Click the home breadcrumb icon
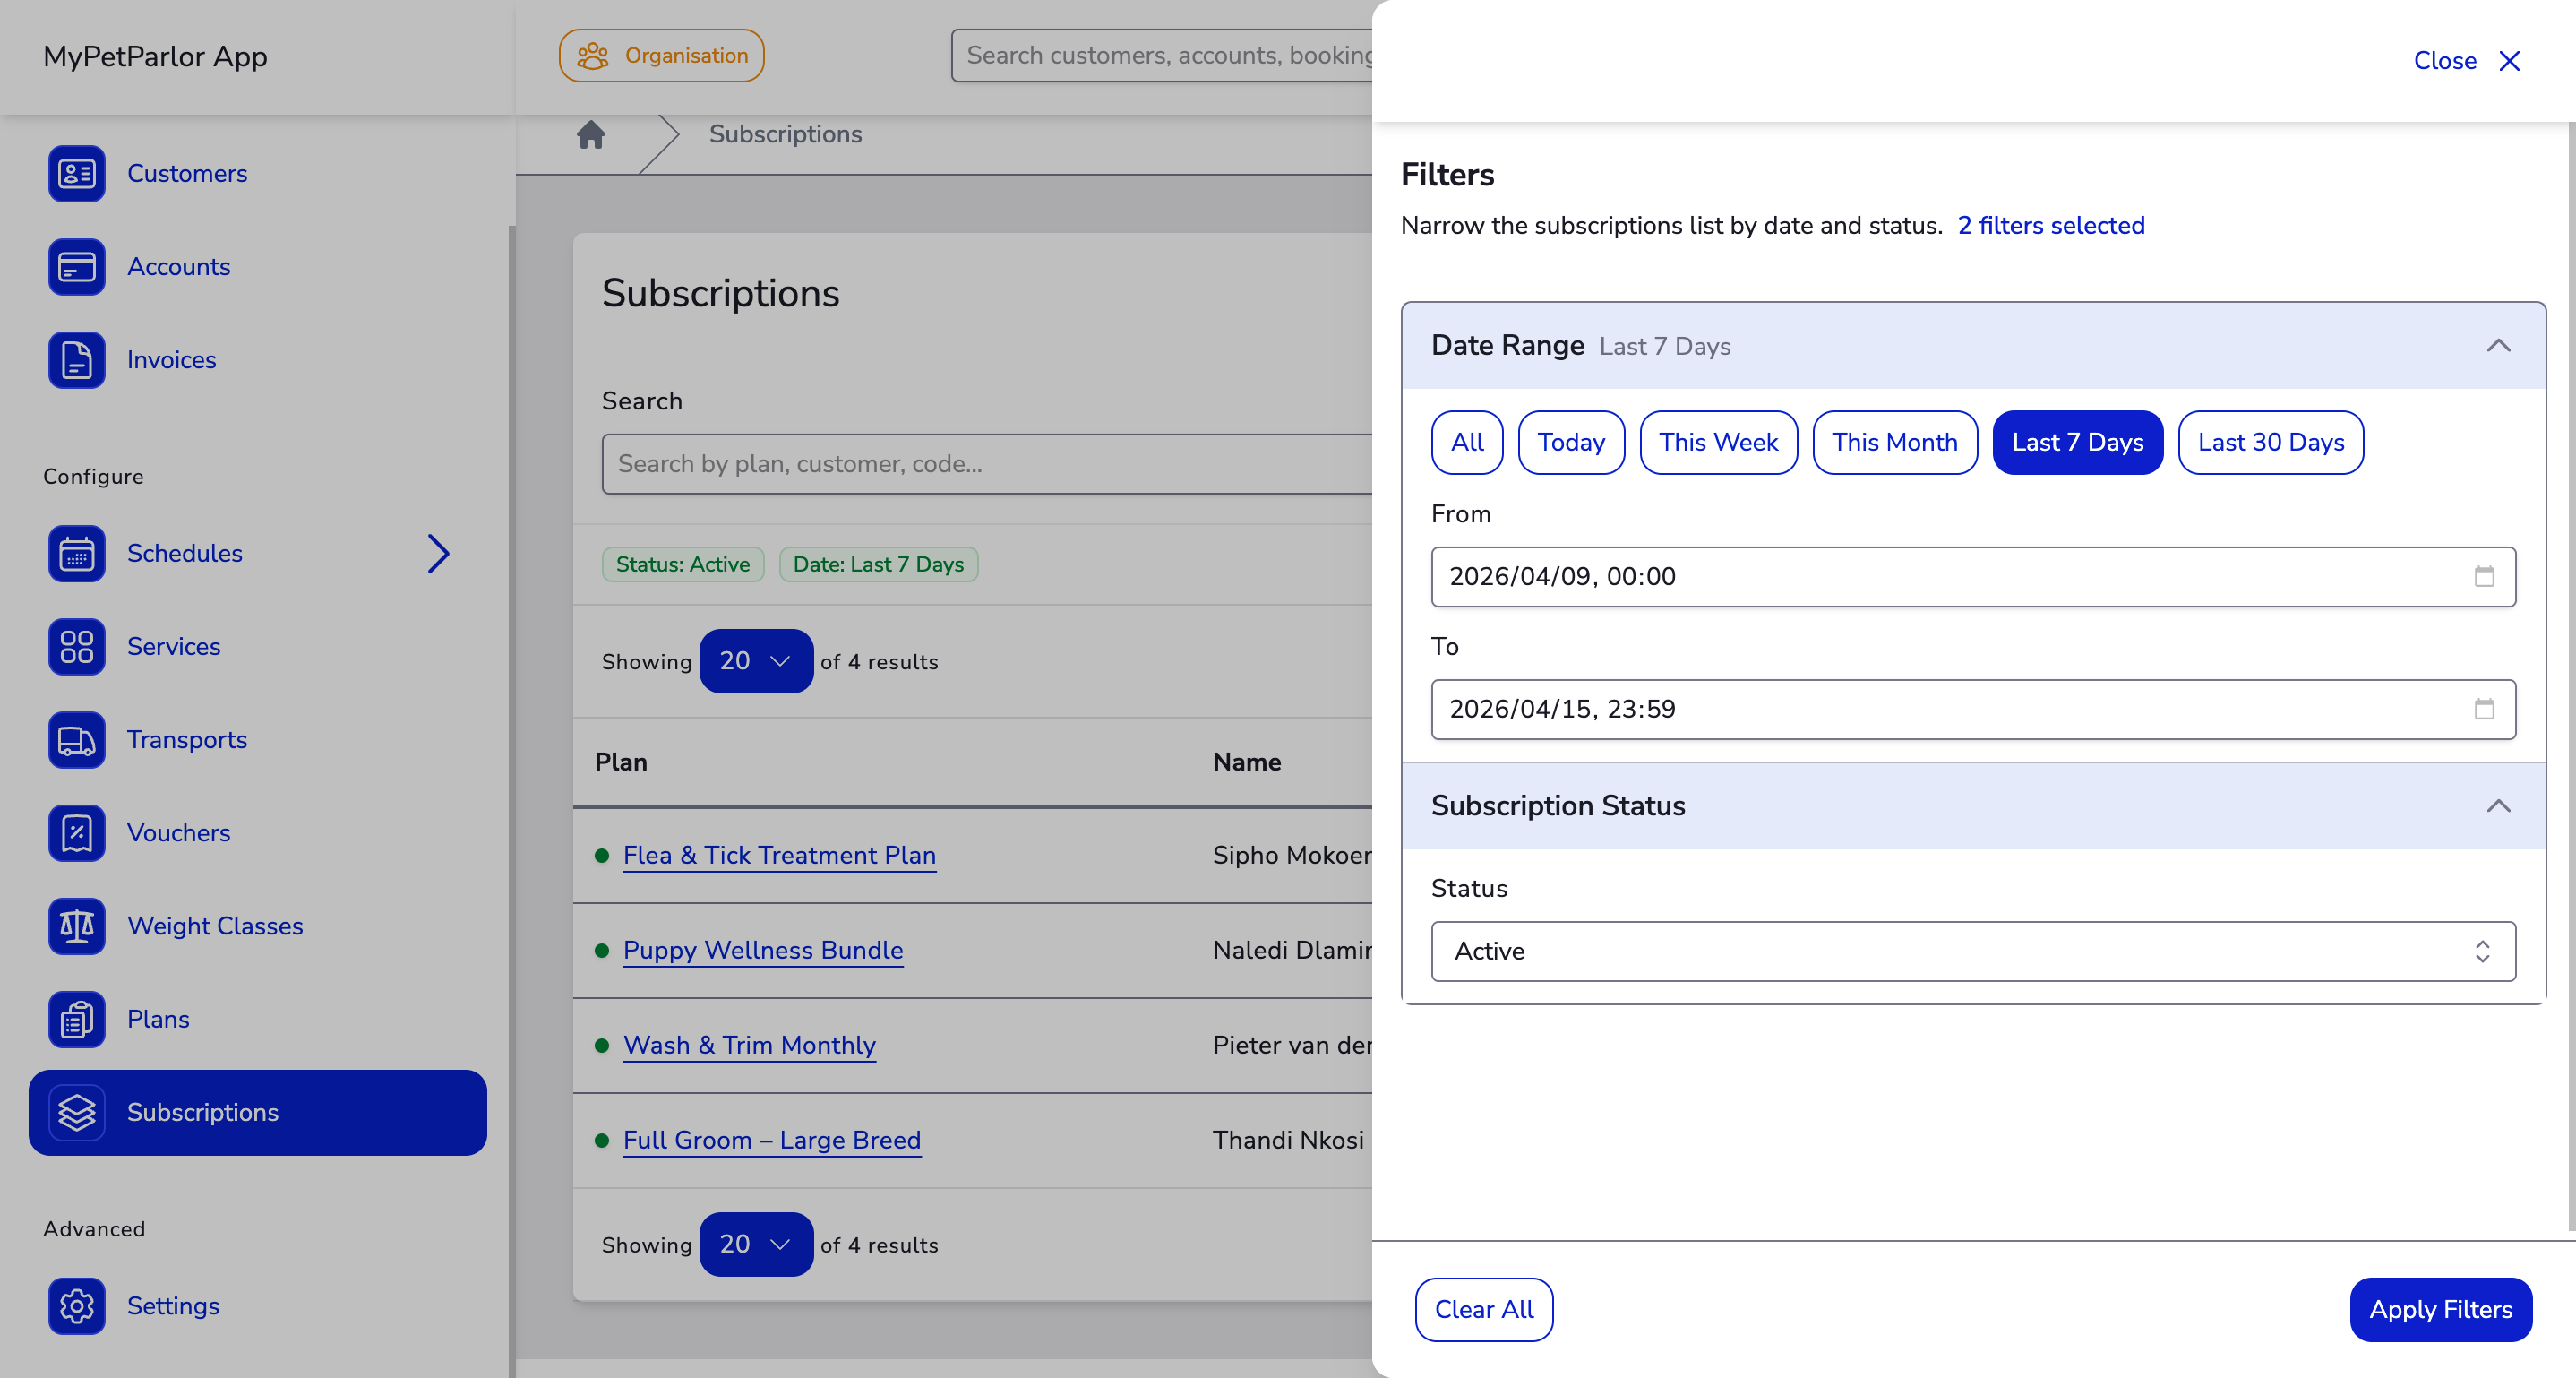Viewport: 2576px width, 1378px height. 591,134
